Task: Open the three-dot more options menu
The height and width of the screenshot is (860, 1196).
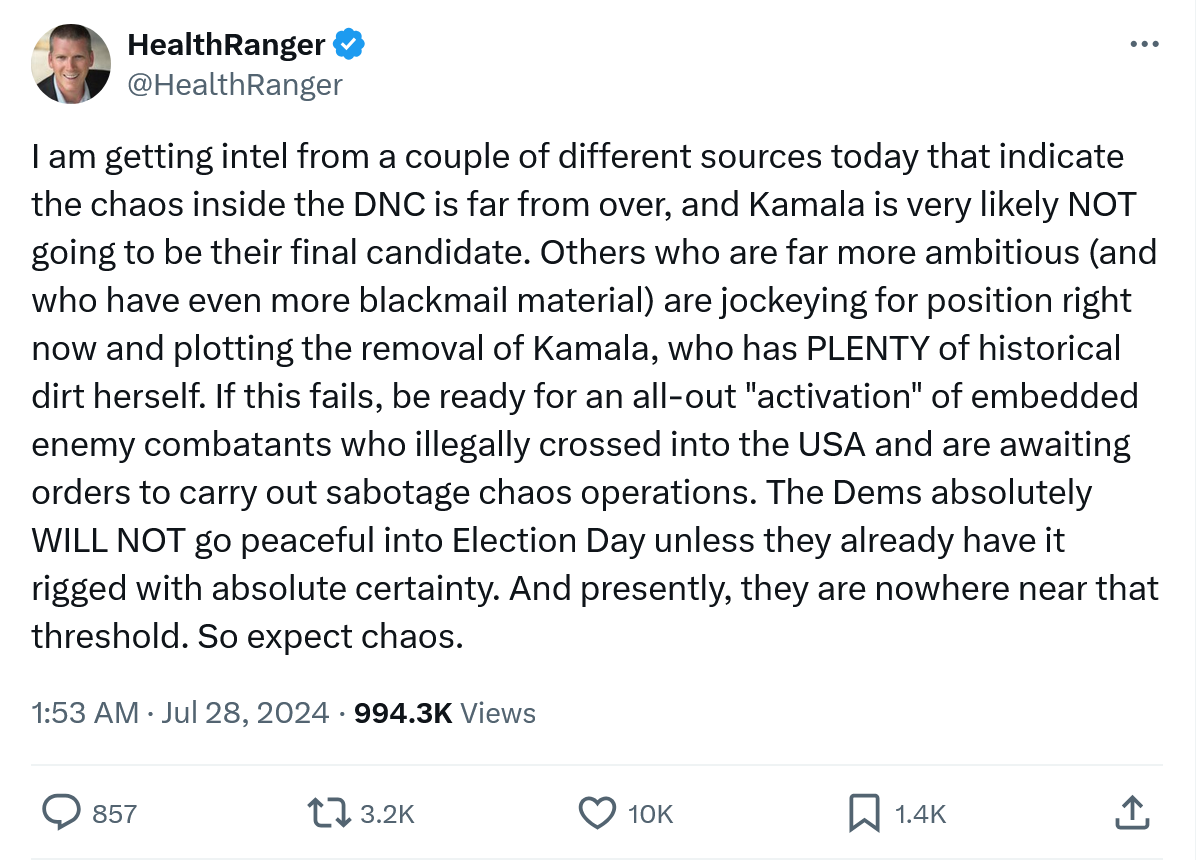Action: [x=1144, y=44]
